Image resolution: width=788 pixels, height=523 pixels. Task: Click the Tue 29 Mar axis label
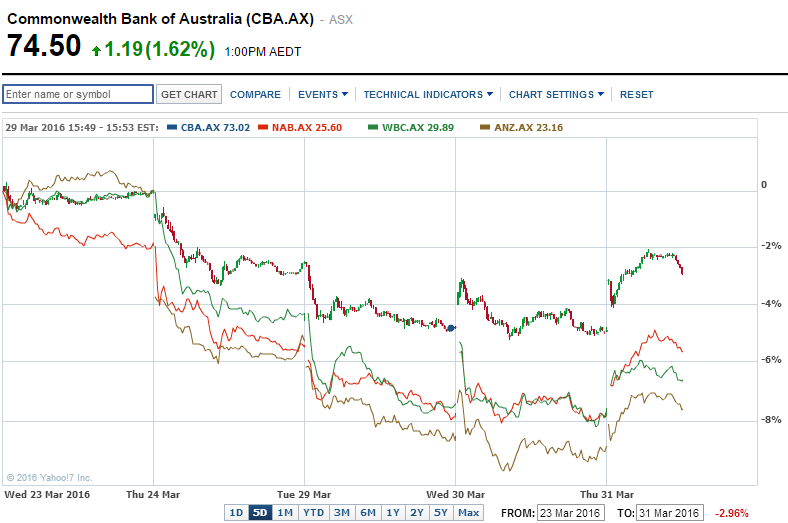304,494
